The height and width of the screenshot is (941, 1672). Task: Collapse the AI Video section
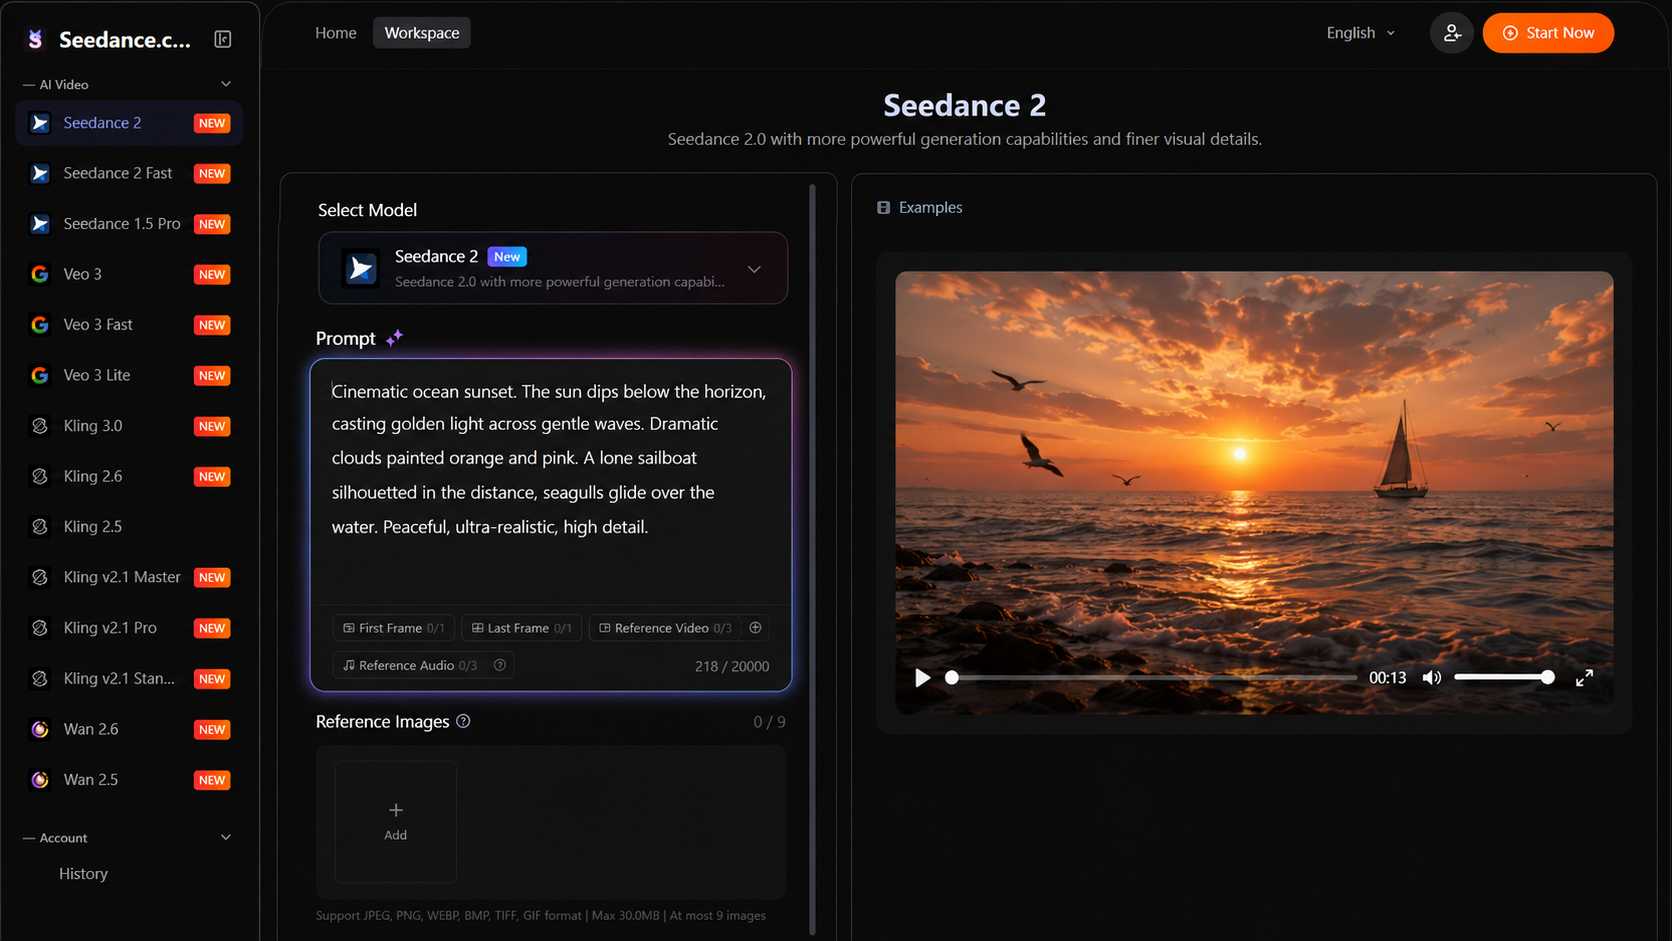click(x=226, y=84)
